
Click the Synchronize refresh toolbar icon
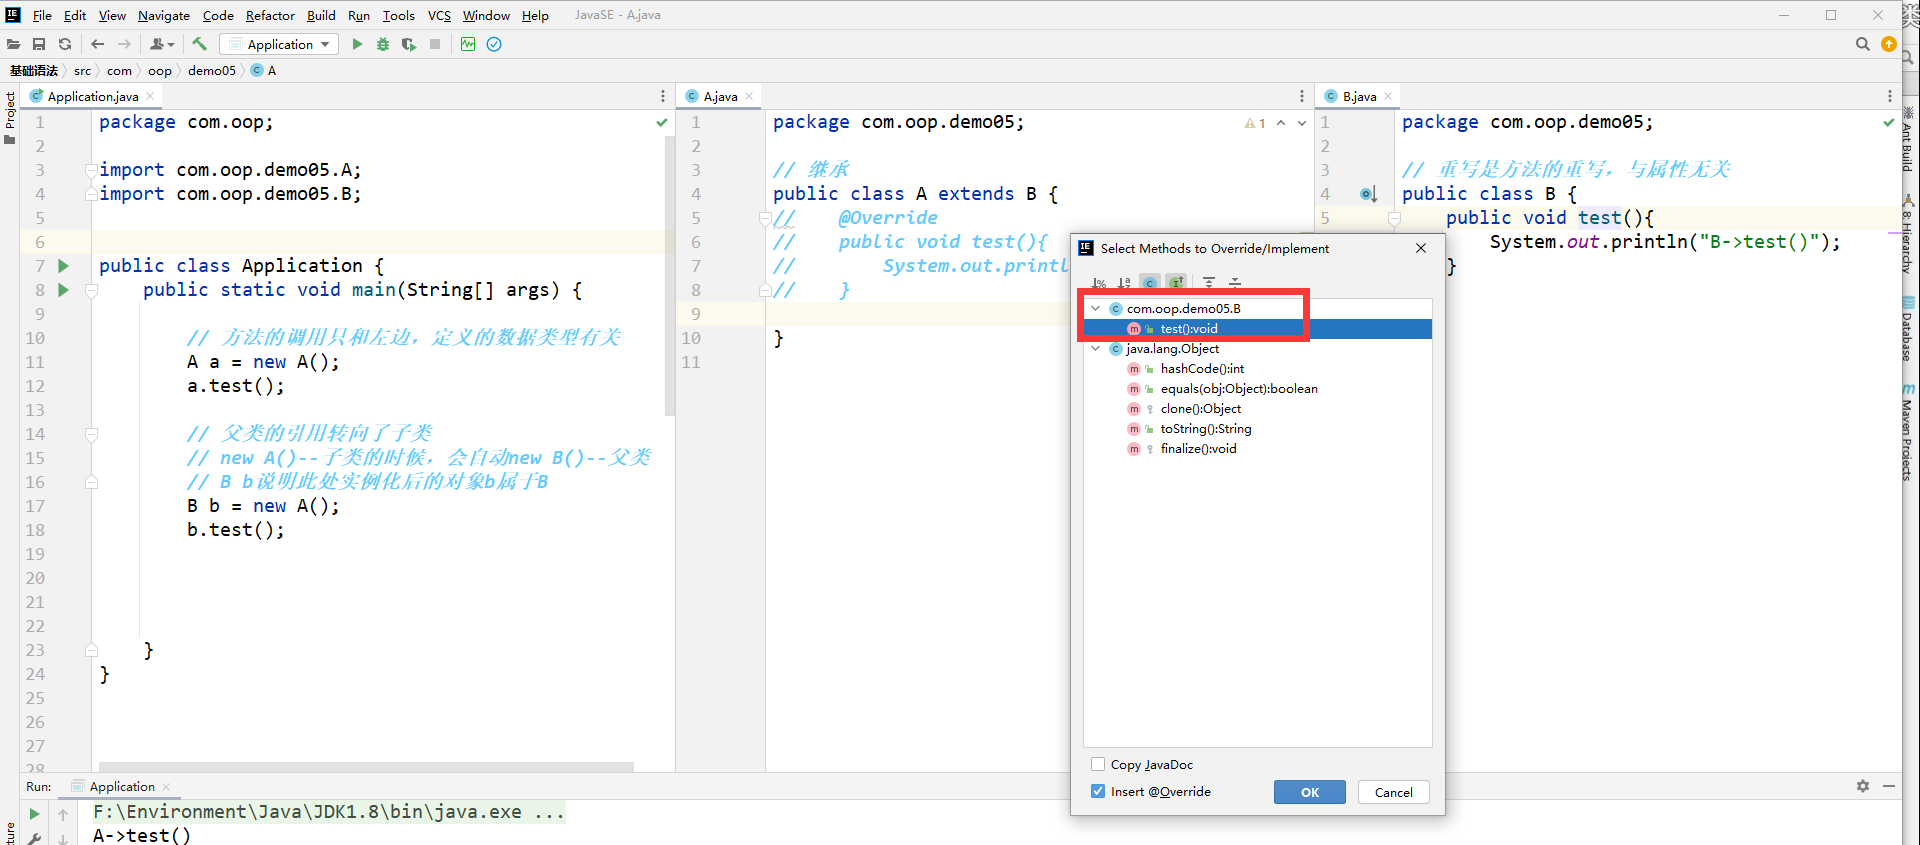[65, 44]
